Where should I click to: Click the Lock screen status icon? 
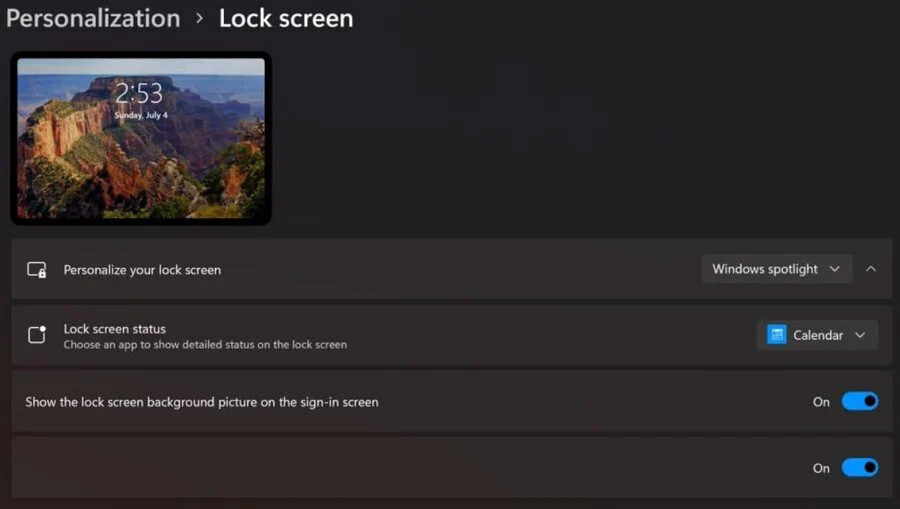point(37,335)
